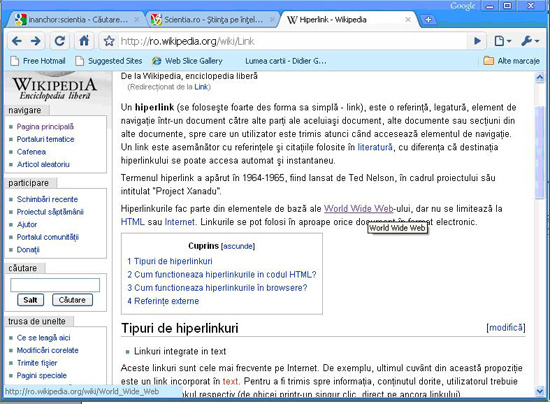Open a new tab with the plus button
The image size is (550, 404).
click(428, 20)
